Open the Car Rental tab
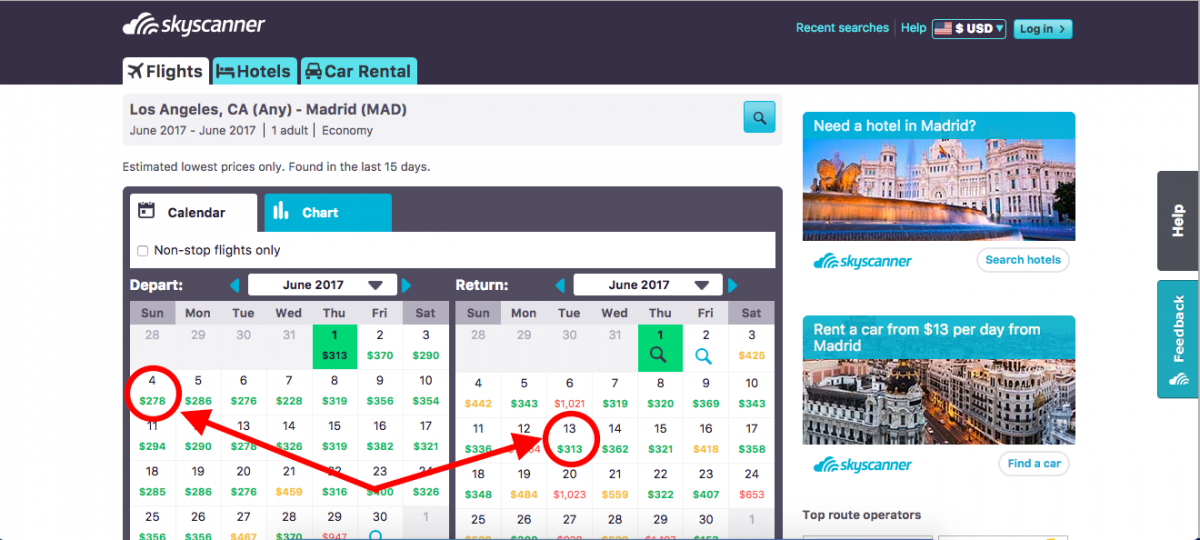 pyautogui.click(x=358, y=71)
